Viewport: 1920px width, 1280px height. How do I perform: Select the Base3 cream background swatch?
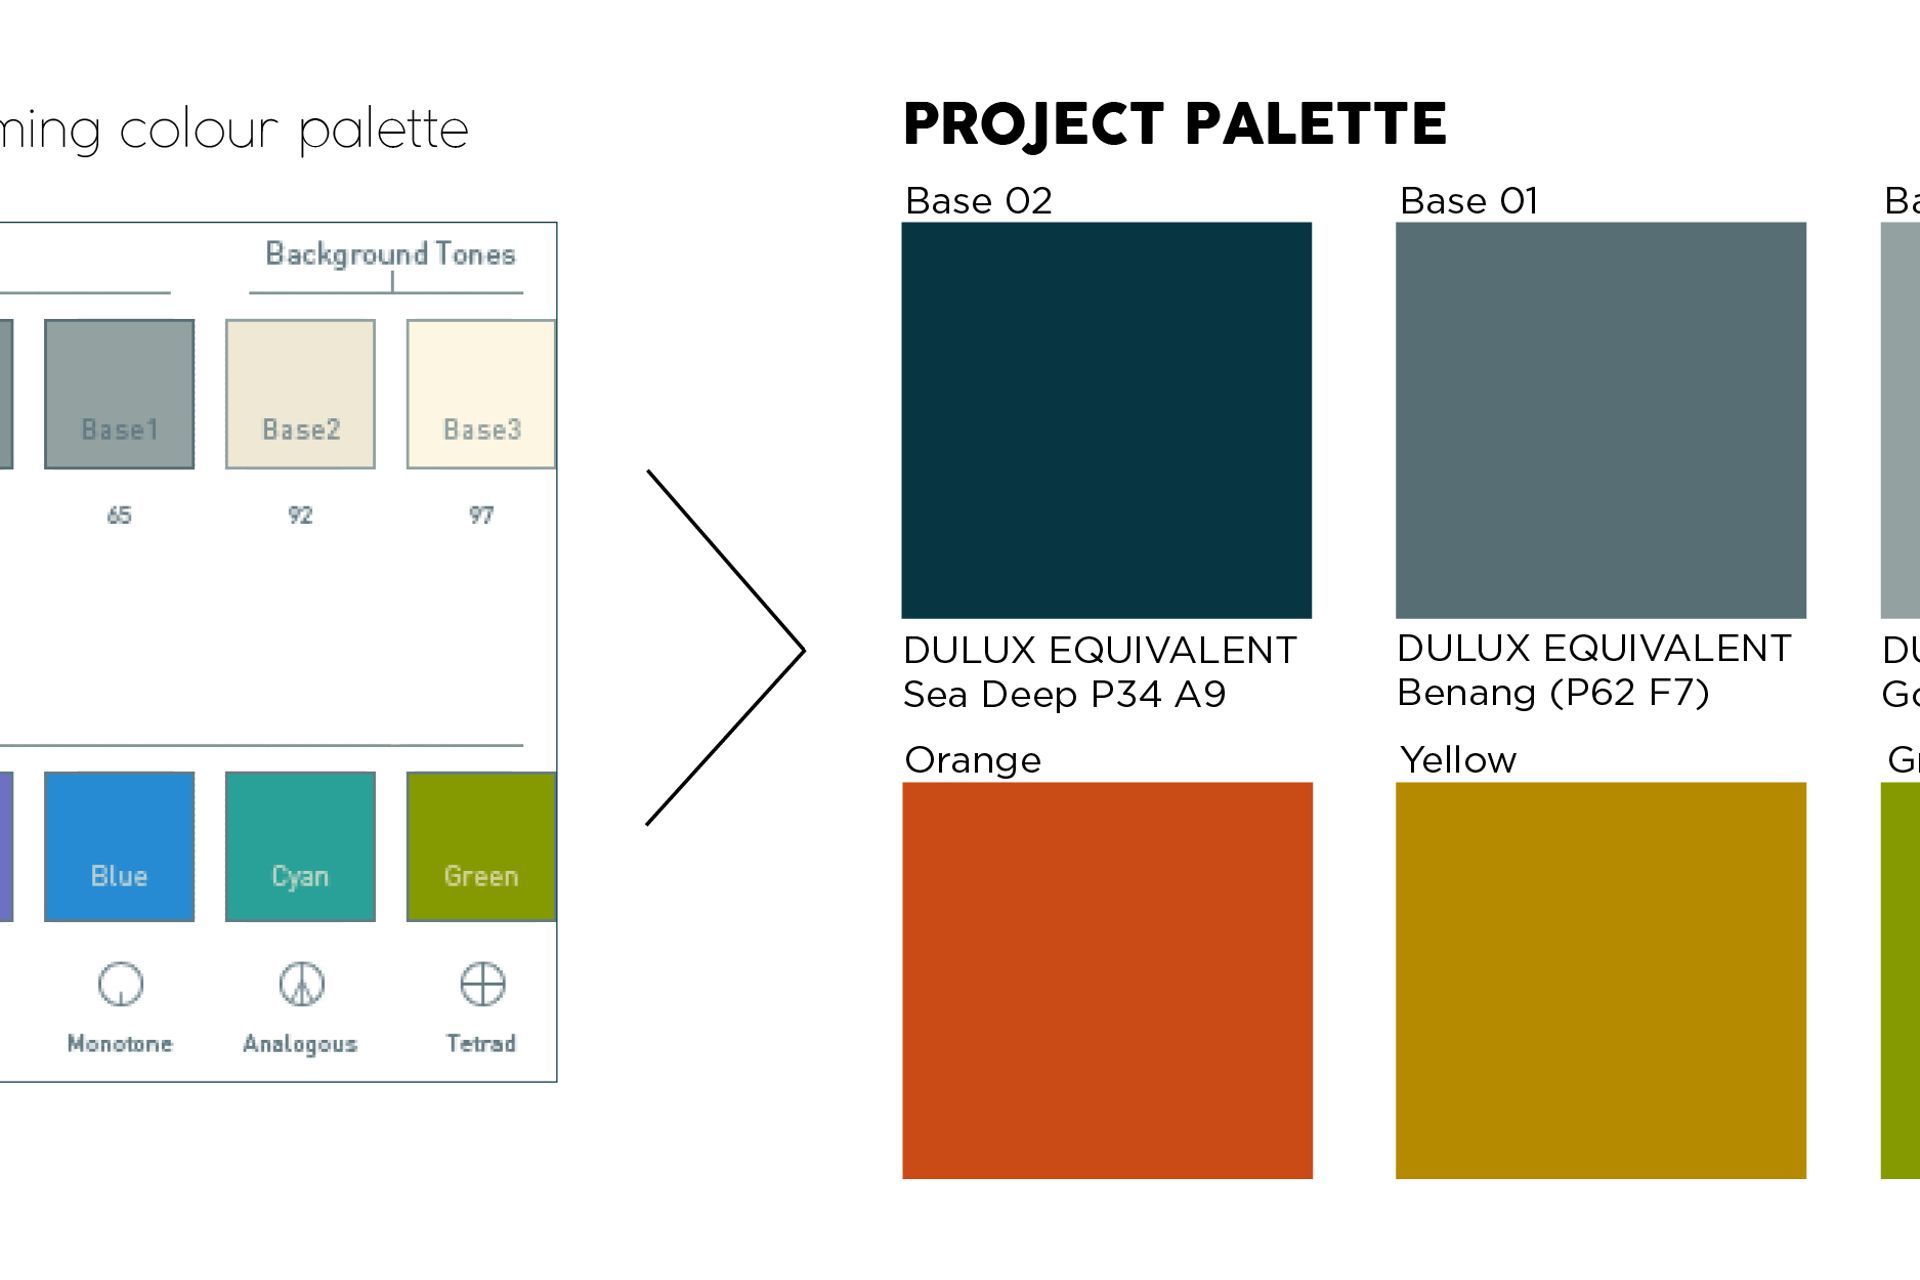point(481,394)
